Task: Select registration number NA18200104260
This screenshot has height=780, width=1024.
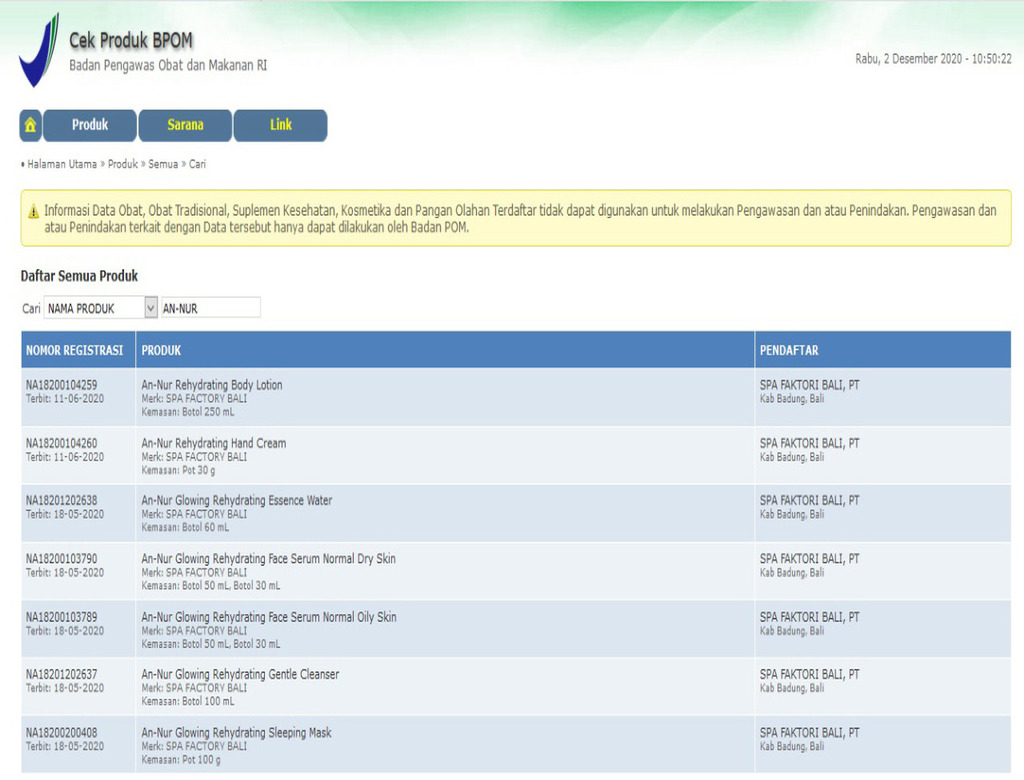Action: pos(61,443)
